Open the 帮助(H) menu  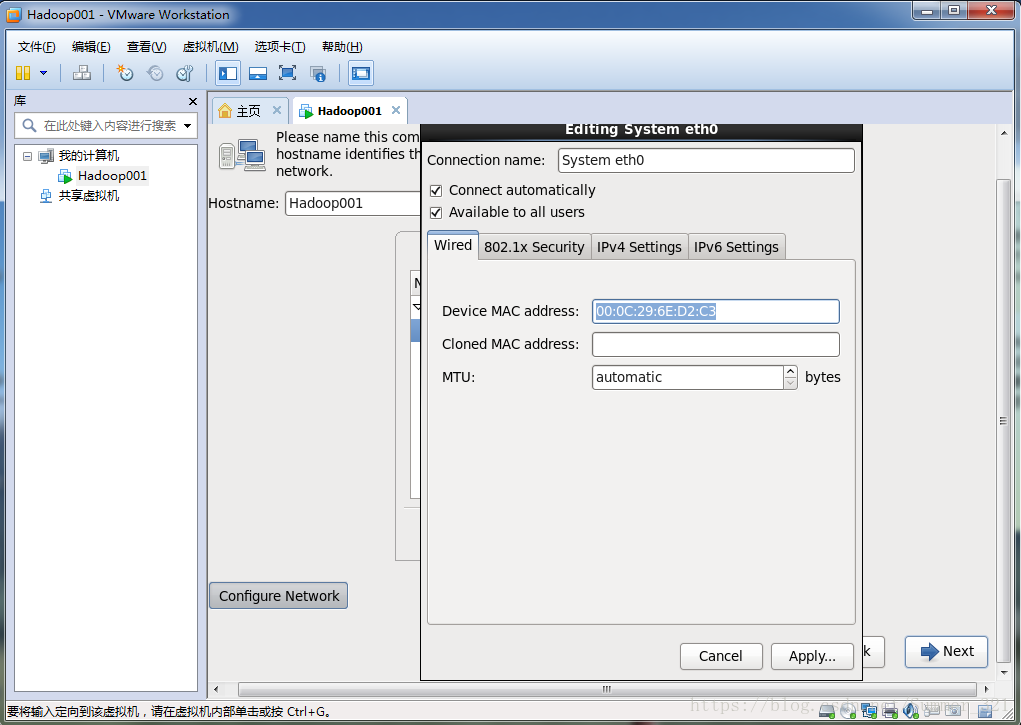(342, 47)
